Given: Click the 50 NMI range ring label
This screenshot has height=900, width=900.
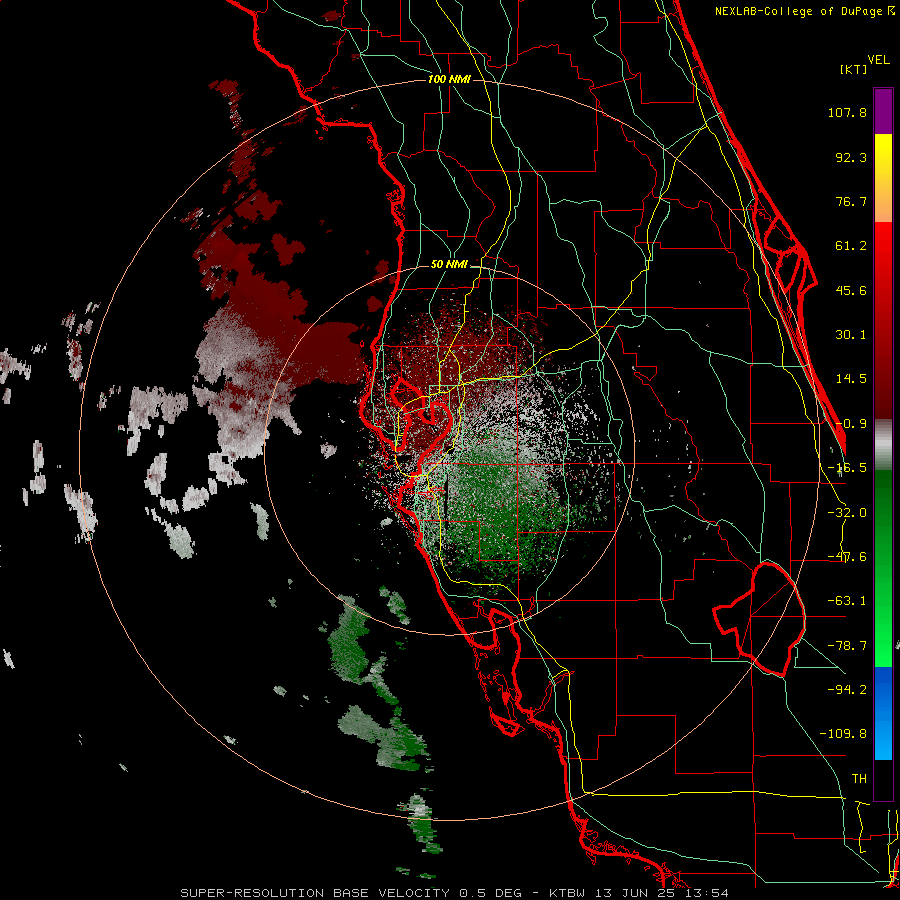Looking at the screenshot, I should point(449,265).
